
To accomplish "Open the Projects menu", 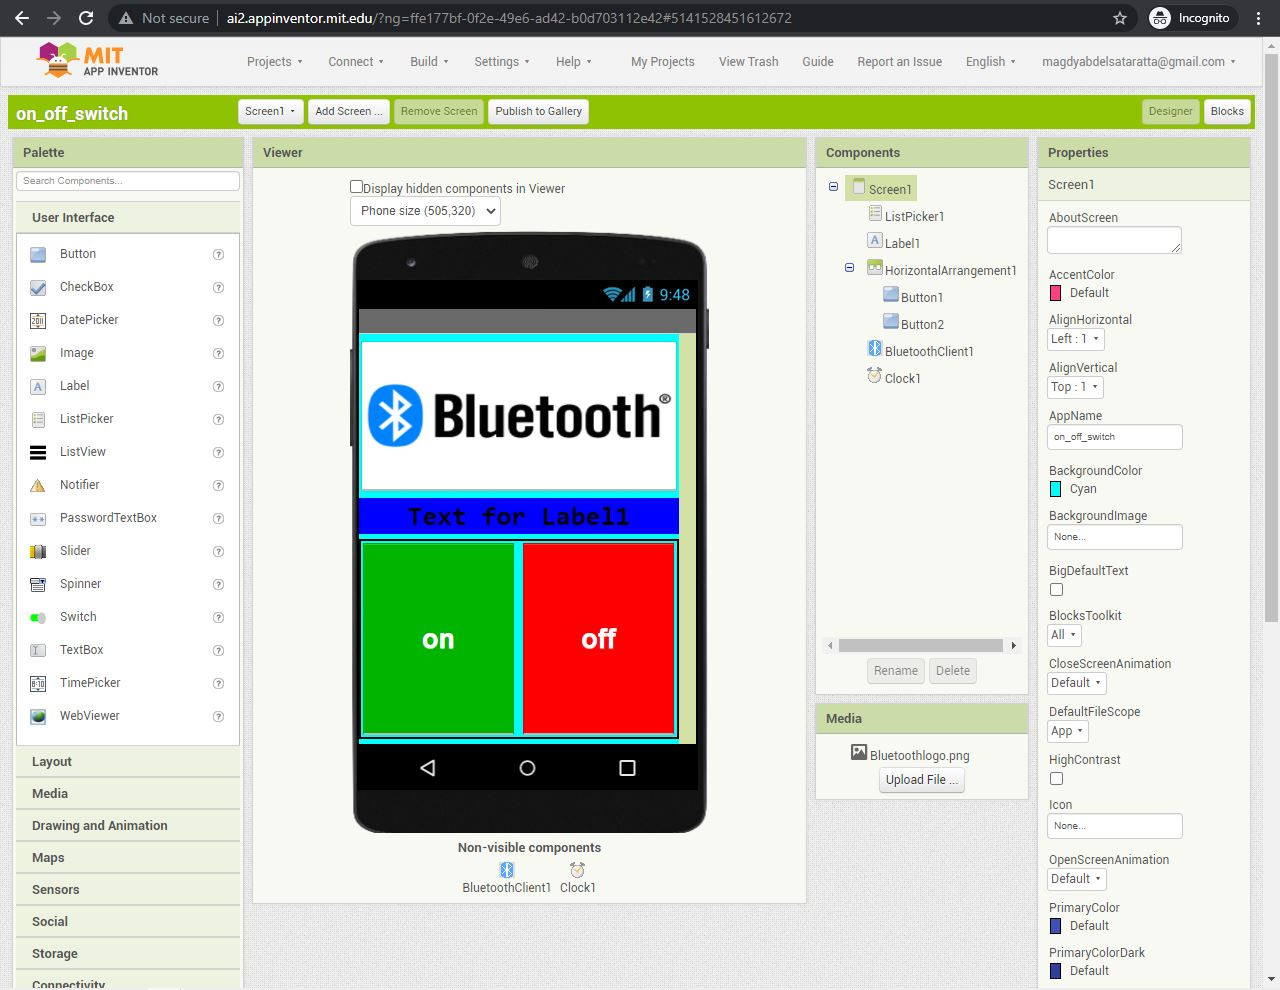I will click(275, 62).
